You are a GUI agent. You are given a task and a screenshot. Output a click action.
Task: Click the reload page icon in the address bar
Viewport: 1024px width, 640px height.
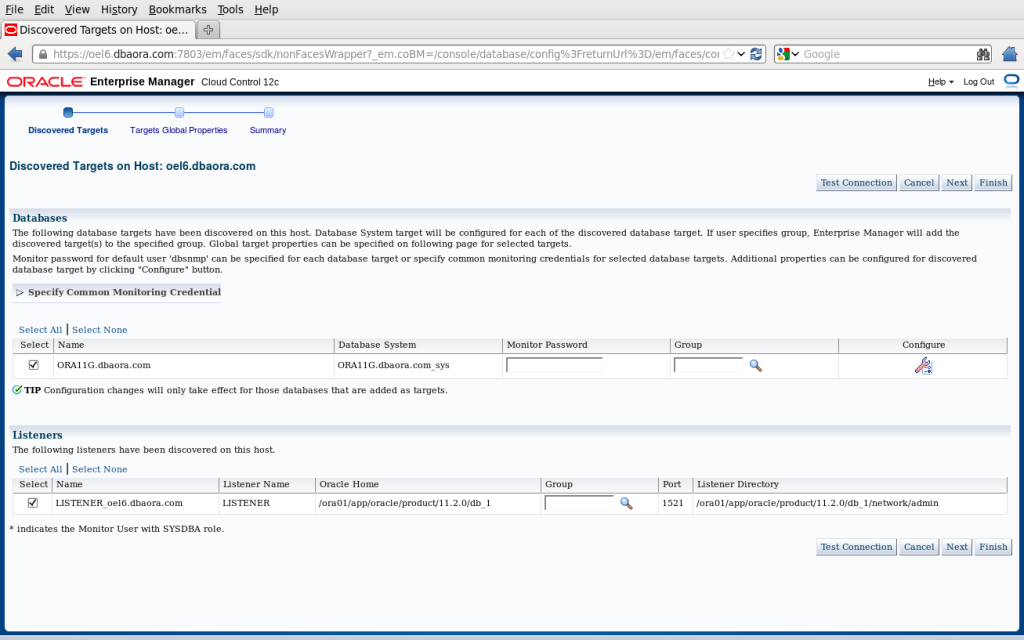click(756, 54)
